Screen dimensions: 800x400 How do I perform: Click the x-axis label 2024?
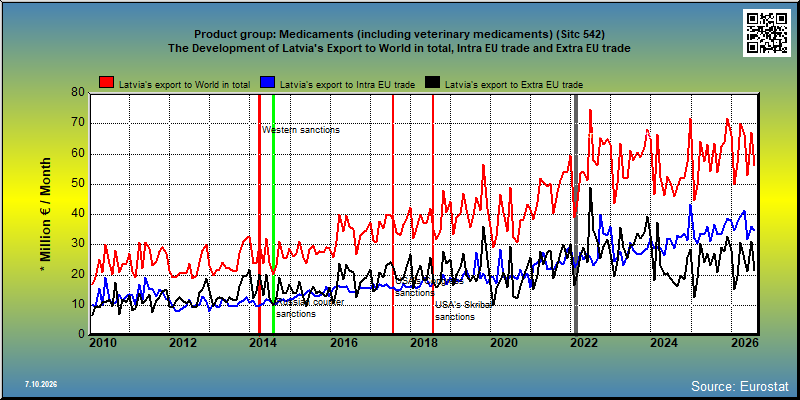pyautogui.click(x=665, y=342)
